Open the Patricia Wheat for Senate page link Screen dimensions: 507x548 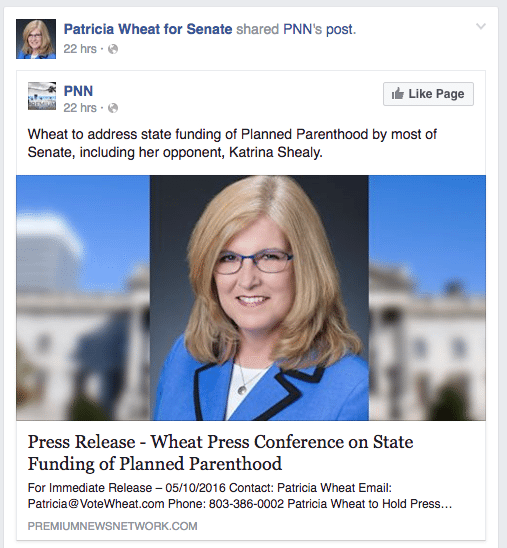[x=148, y=29]
